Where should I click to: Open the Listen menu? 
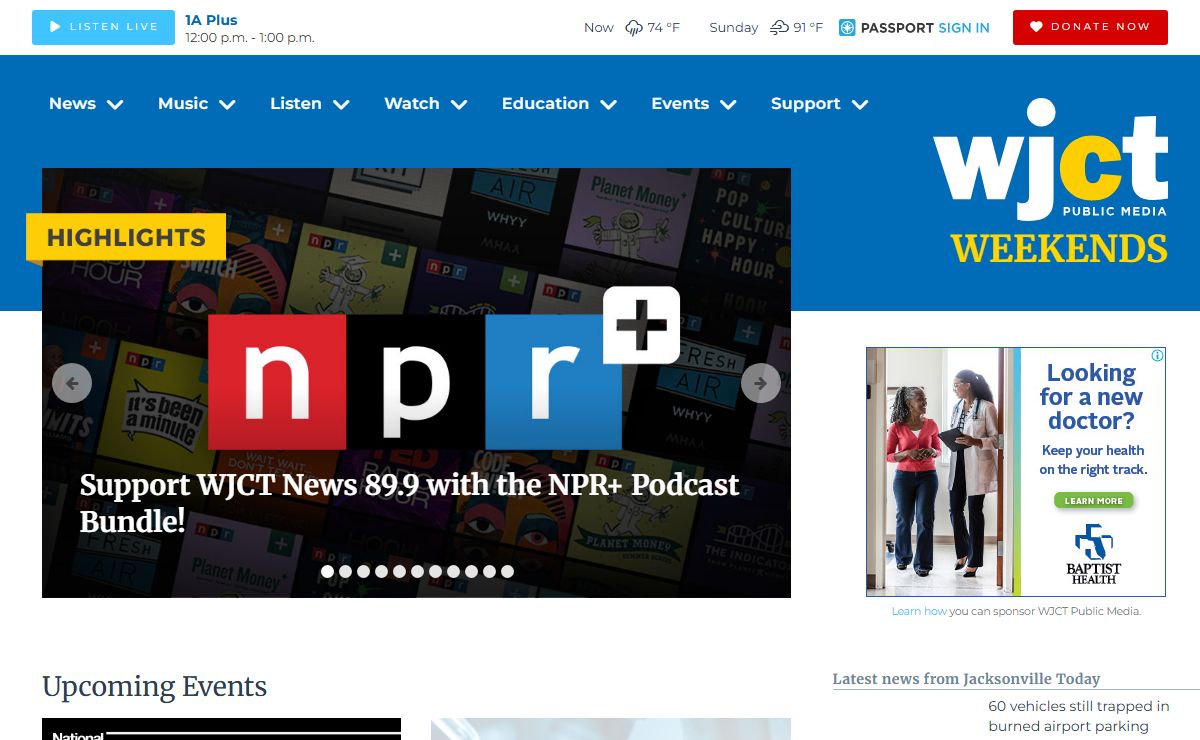click(x=296, y=104)
